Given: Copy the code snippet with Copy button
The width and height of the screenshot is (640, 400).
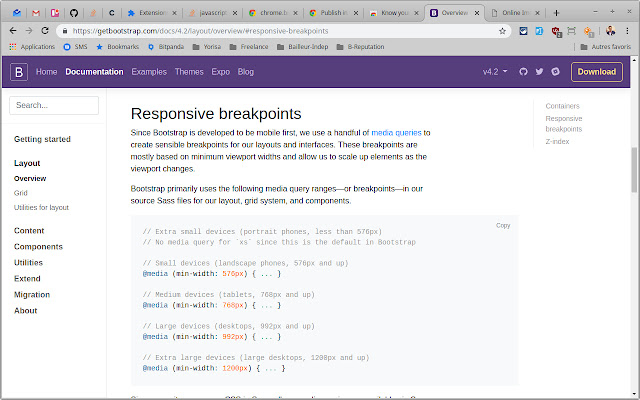Looking at the screenshot, I should click(503, 225).
